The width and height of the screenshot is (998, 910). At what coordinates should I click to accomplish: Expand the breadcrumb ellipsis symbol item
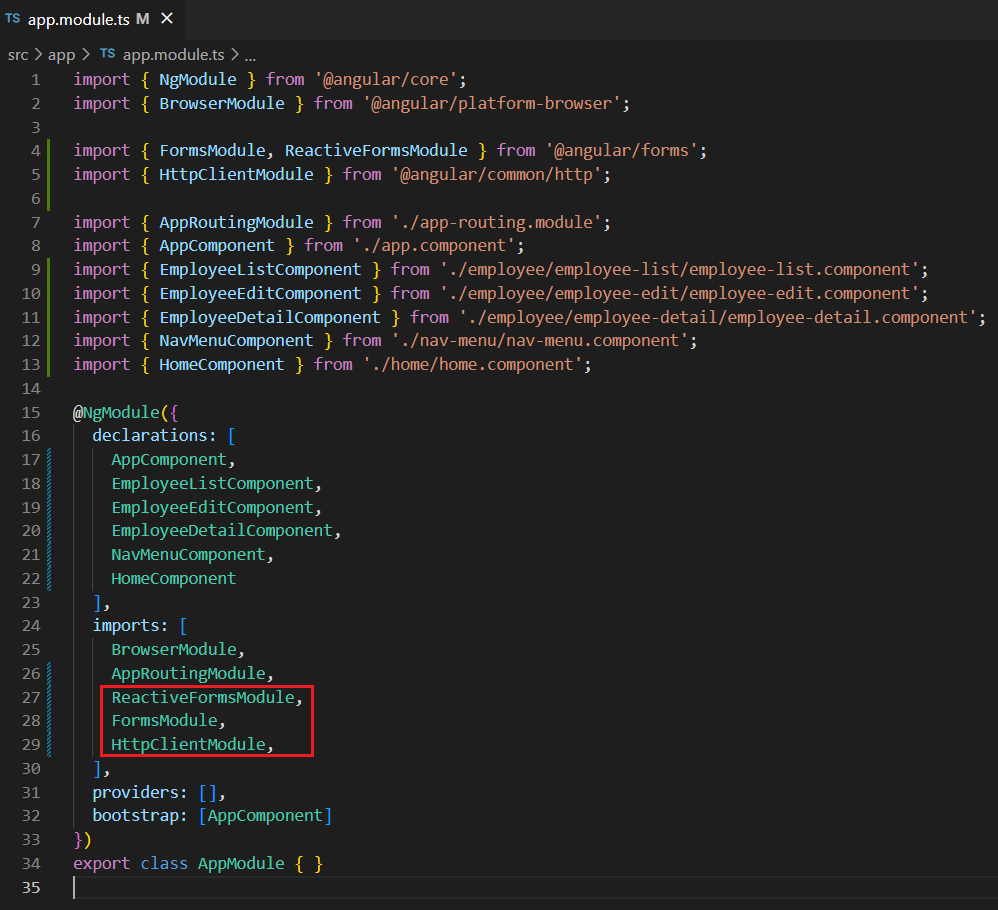click(250, 55)
